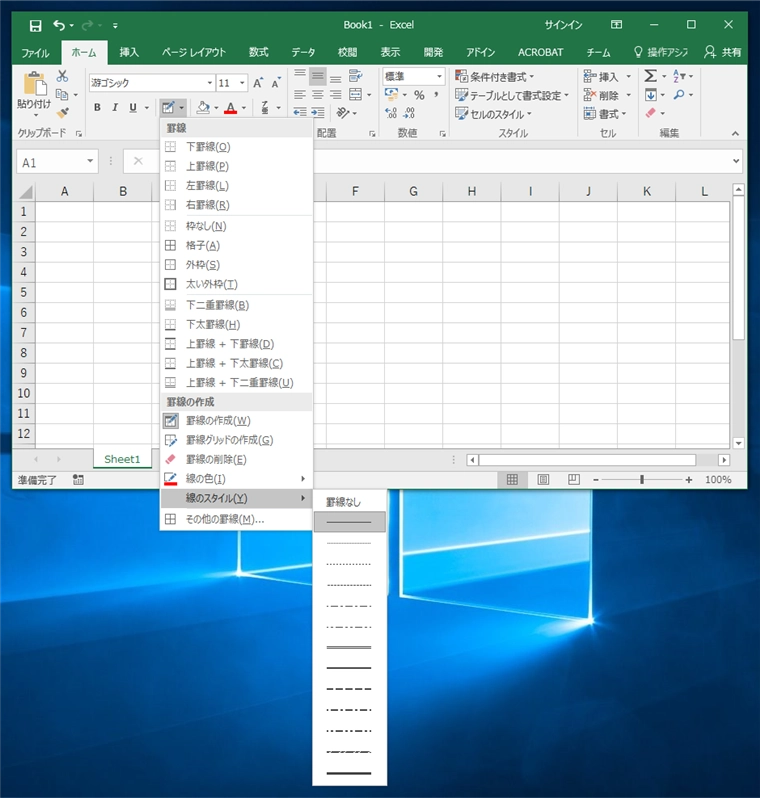Toggle Bold formatting

click(x=97, y=107)
